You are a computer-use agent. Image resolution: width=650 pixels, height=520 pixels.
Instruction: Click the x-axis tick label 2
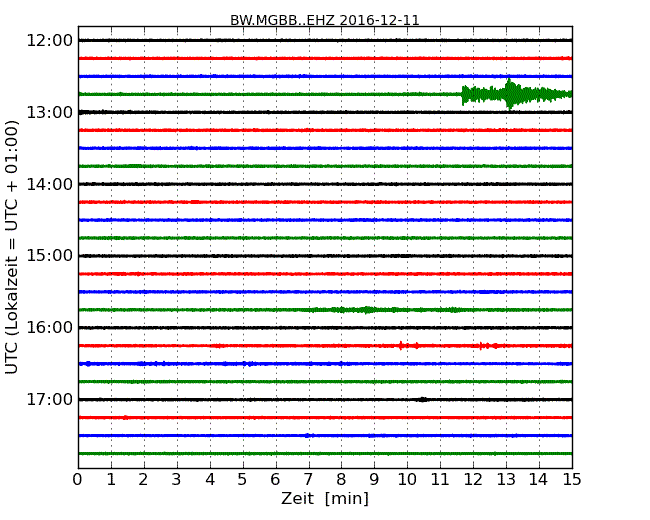pos(143,479)
